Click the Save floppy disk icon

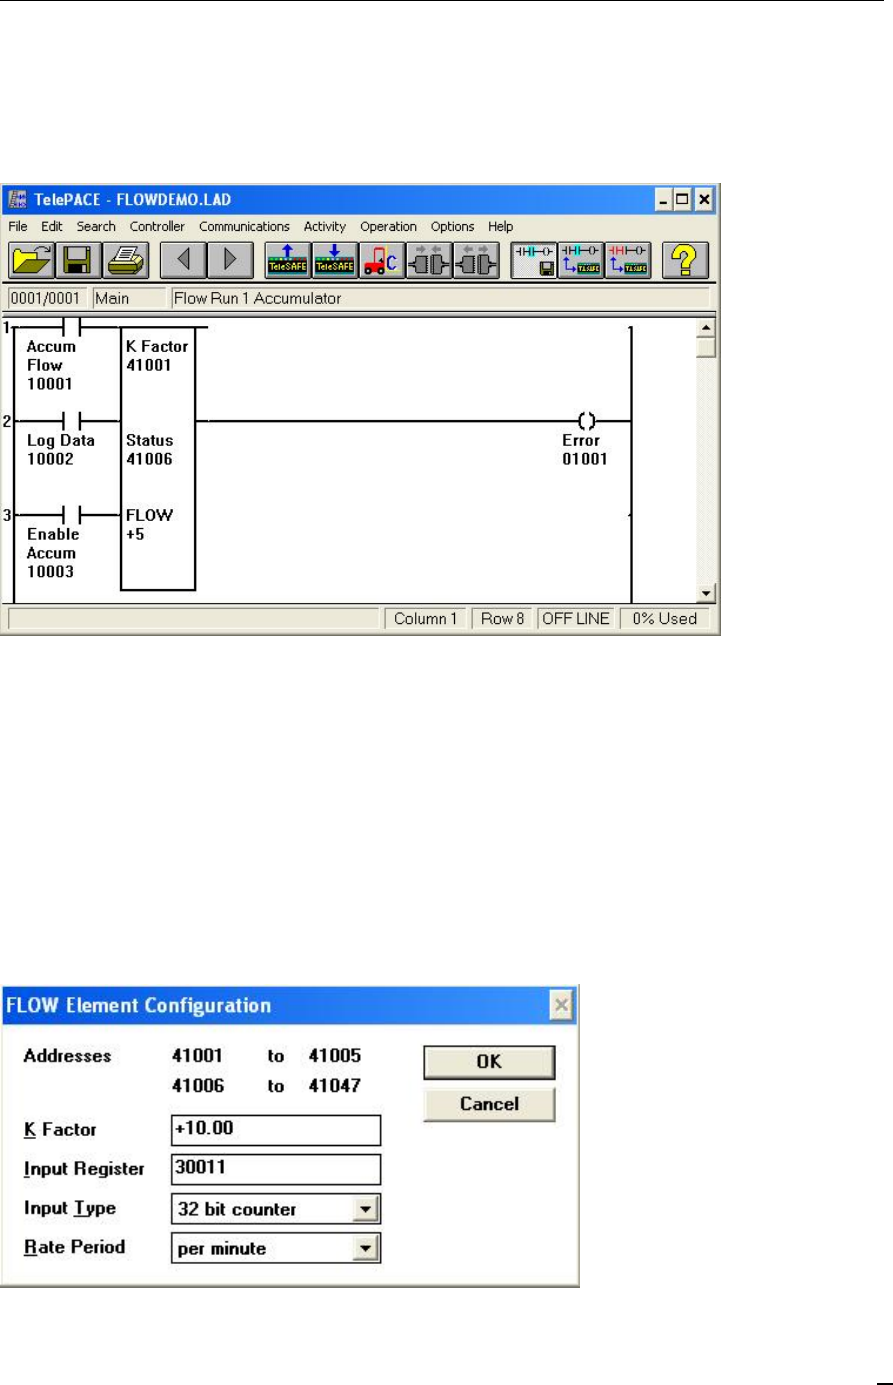78,261
